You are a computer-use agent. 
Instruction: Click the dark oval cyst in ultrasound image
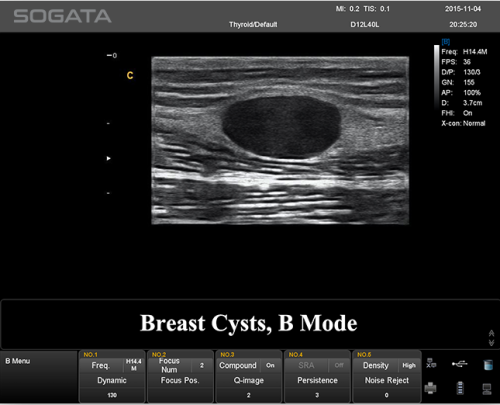pos(281,127)
